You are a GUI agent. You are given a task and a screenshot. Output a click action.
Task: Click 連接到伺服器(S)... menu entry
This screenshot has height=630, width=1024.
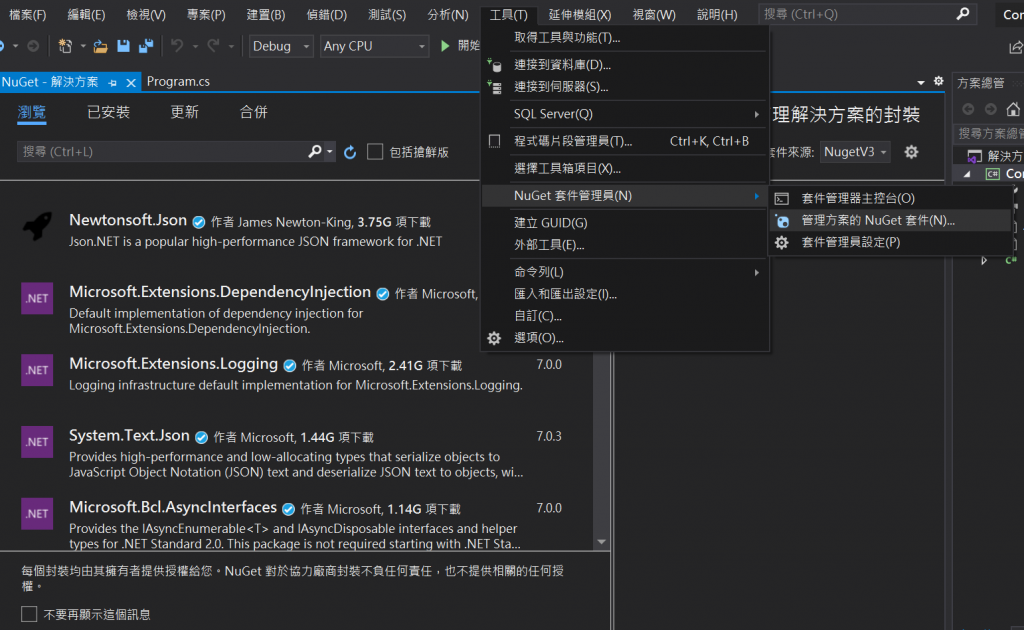click(x=625, y=87)
